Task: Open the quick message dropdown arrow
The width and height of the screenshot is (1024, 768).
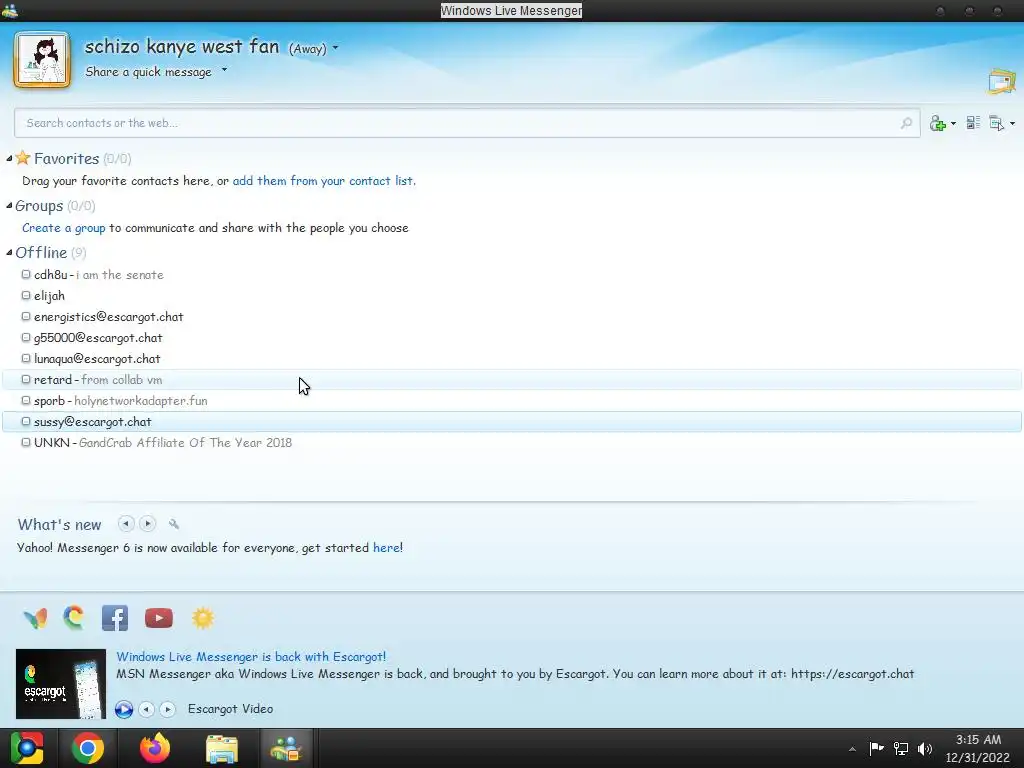Action: [224, 69]
